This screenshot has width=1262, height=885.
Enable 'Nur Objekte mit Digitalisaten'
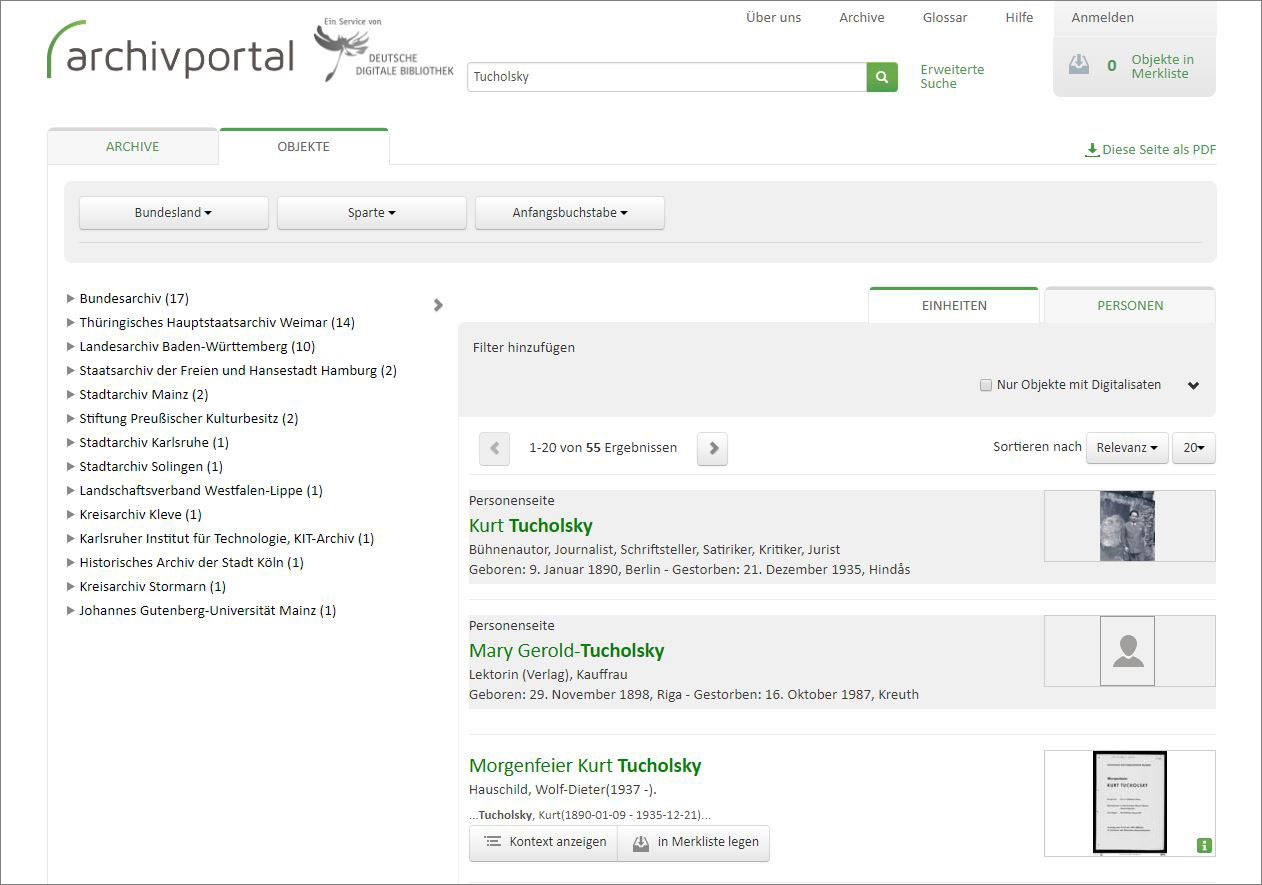[x=986, y=384]
